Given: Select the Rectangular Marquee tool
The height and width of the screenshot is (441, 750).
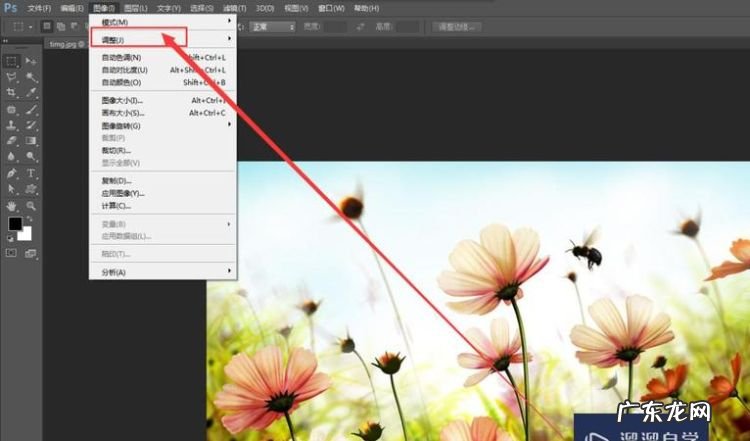Looking at the screenshot, I should coord(12,62).
